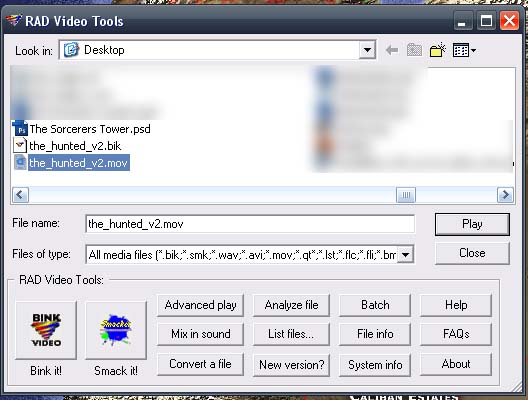This screenshot has width=528, height=400.
Task: Expand the Files of type dropdown
Action: click(x=405, y=255)
